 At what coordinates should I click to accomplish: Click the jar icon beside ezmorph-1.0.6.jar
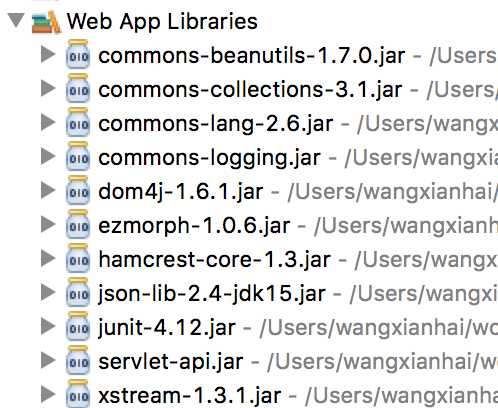78,224
